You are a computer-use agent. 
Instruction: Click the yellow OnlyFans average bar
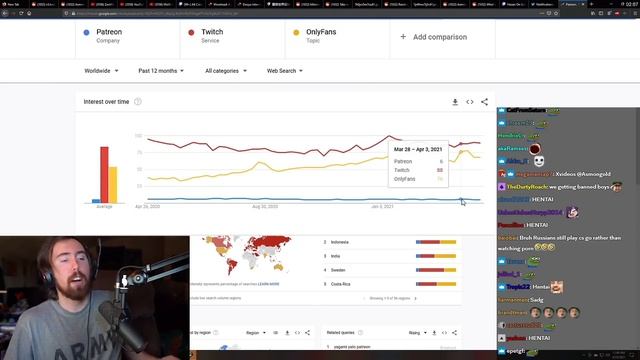[x=113, y=184]
